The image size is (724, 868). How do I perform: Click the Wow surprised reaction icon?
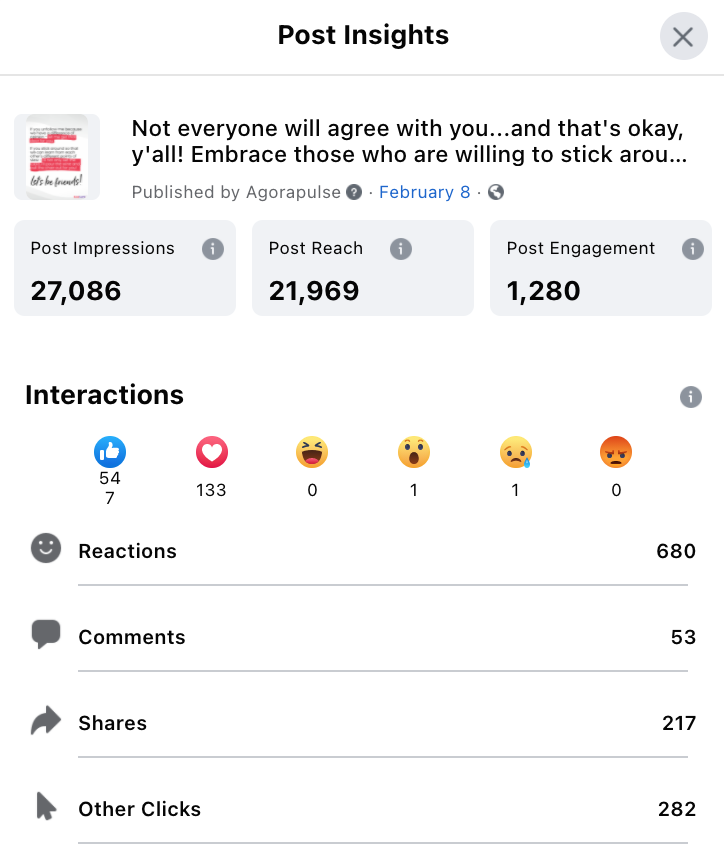tap(414, 452)
